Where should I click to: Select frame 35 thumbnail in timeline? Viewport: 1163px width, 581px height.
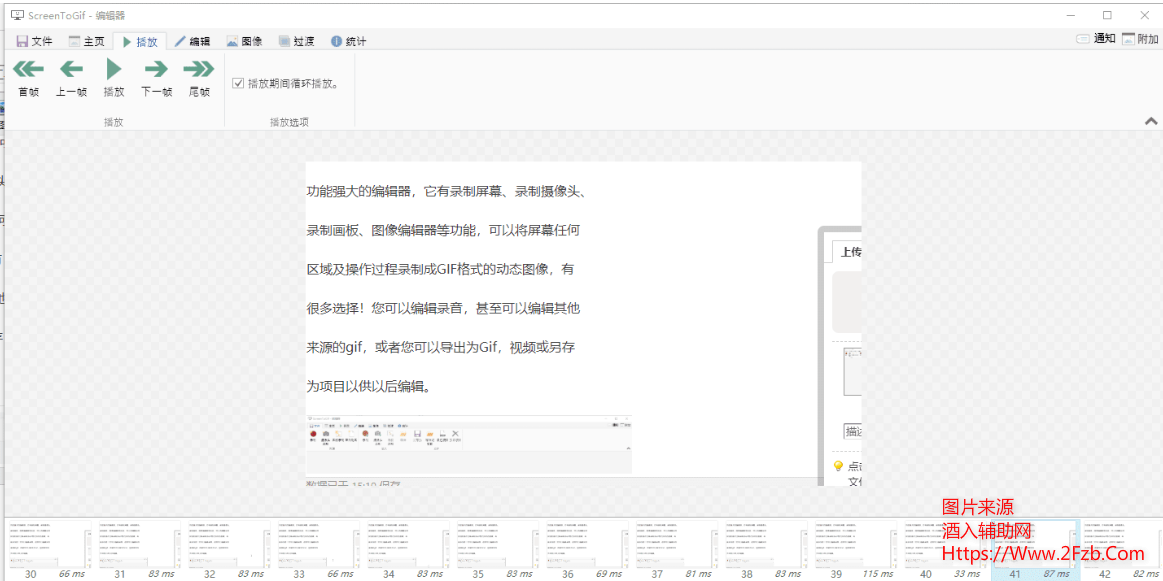click(x=495, y=544)
